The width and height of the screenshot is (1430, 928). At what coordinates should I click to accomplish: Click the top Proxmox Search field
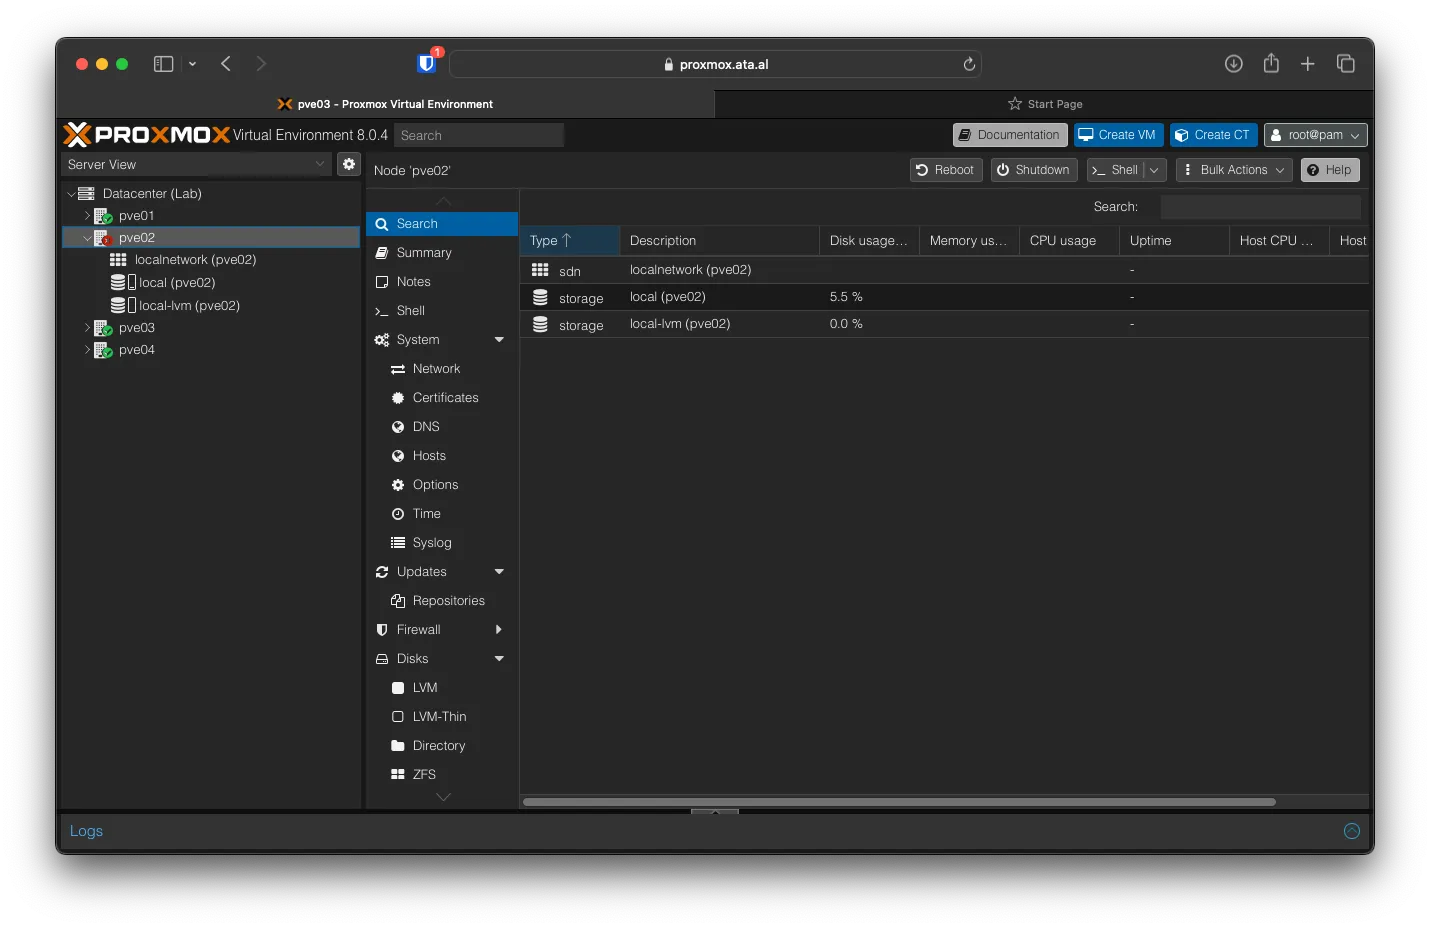click(x=478, y=135)
